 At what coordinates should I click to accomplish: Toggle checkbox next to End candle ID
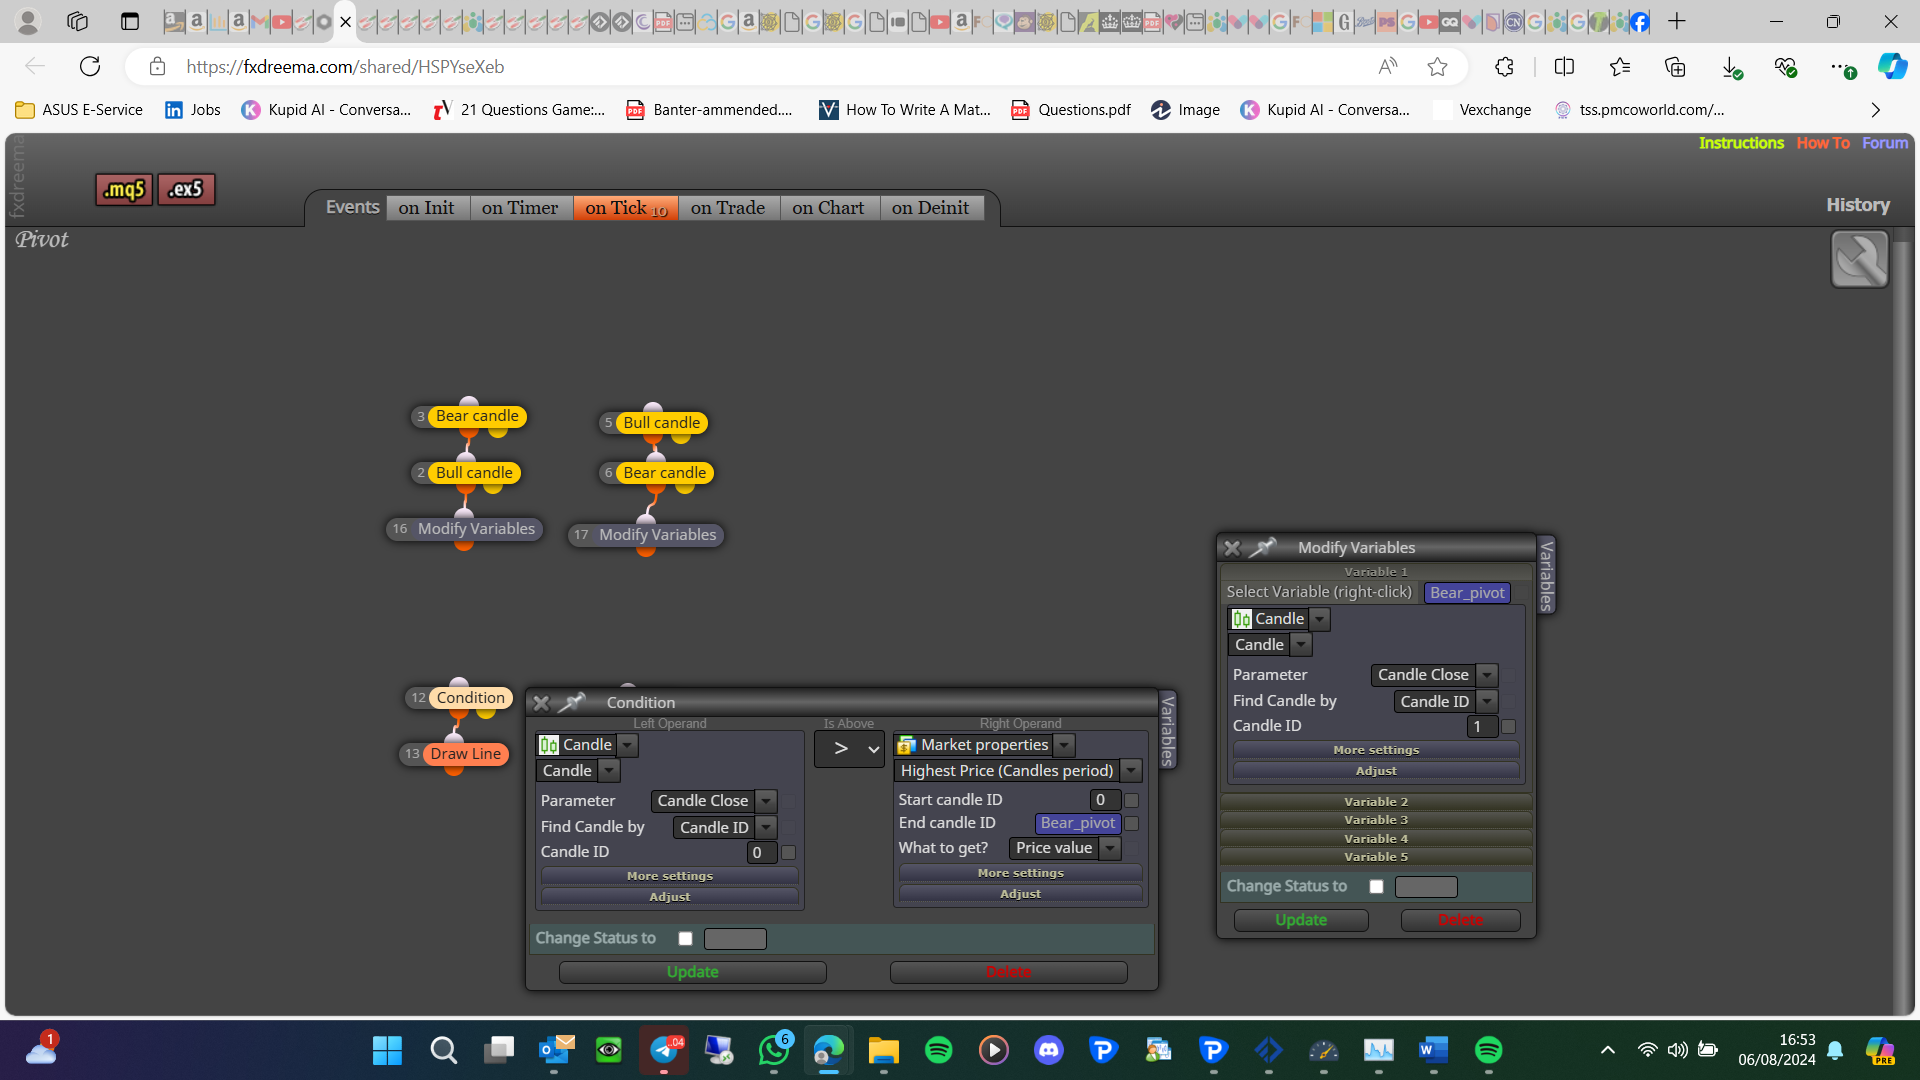click(x=1131, y=824)
